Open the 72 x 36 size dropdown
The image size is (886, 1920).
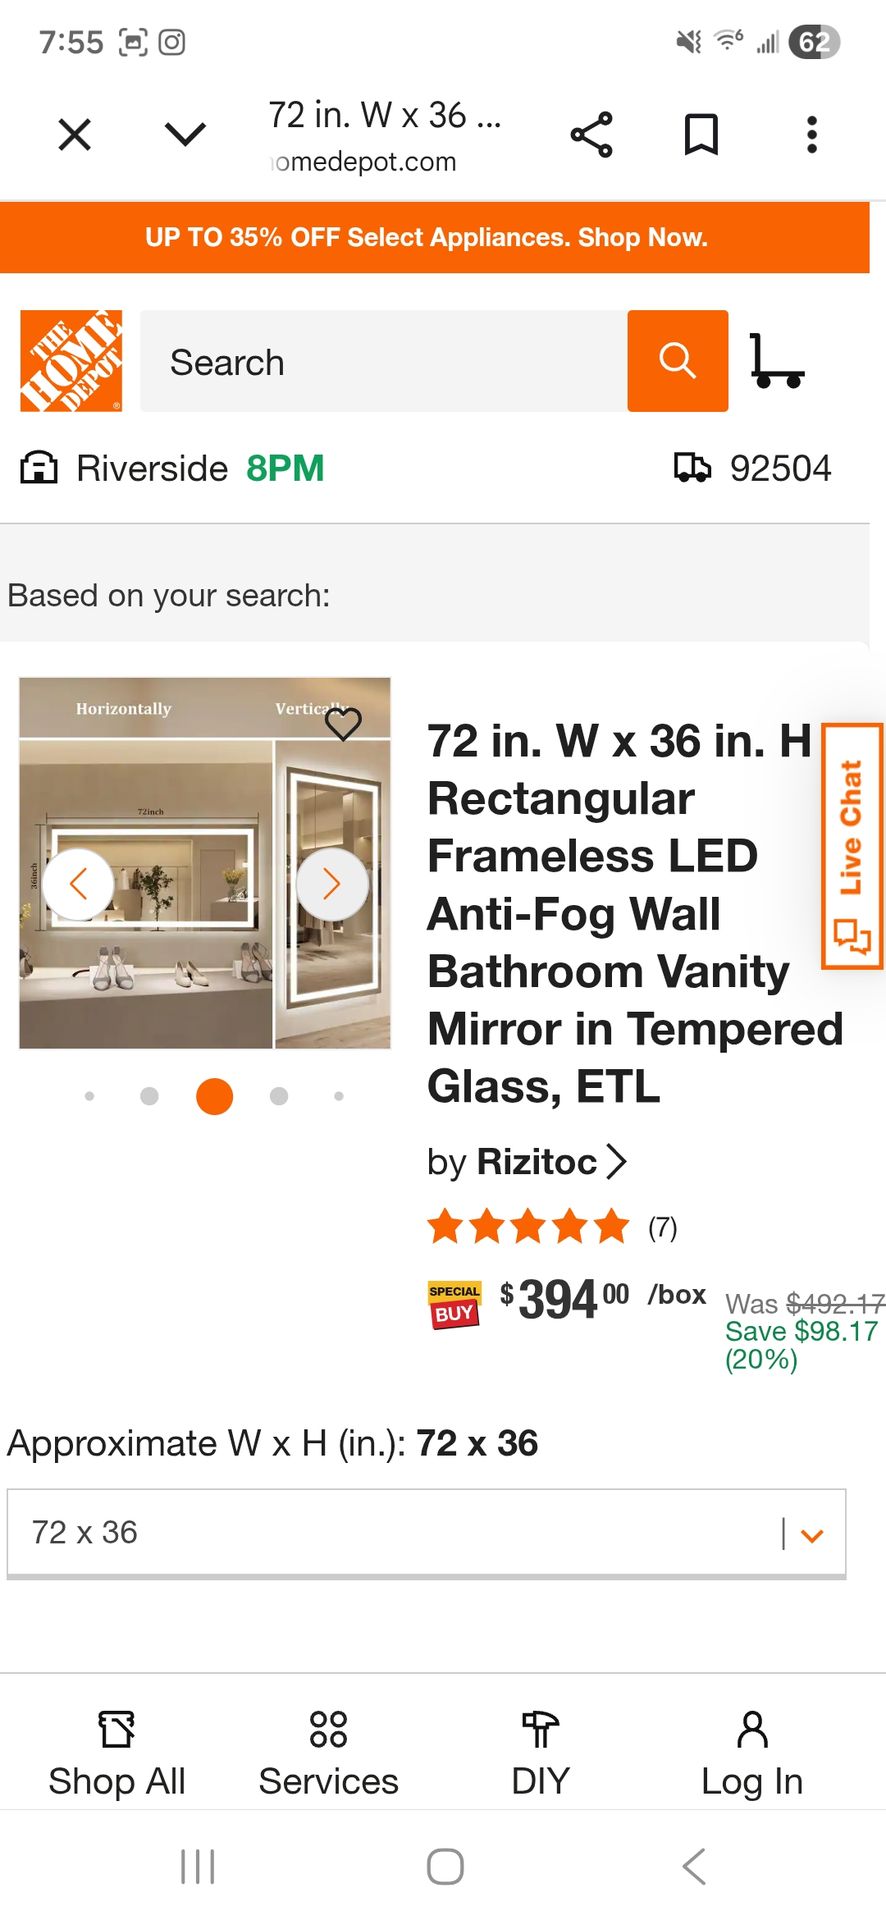pos(426,1532)
